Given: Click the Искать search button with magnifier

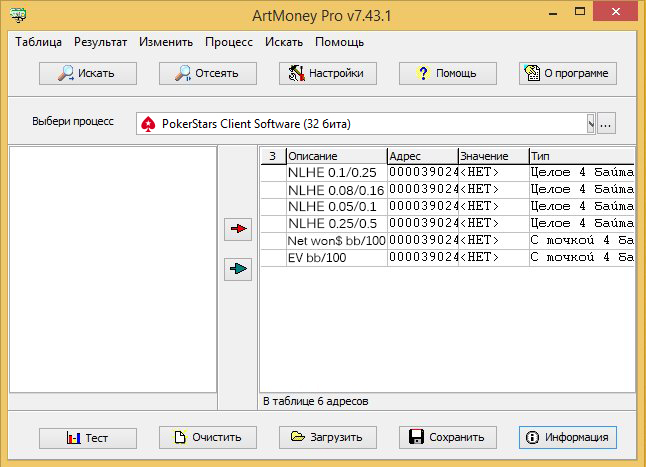Looking at the screenshot, I should [x=88, y=73].
